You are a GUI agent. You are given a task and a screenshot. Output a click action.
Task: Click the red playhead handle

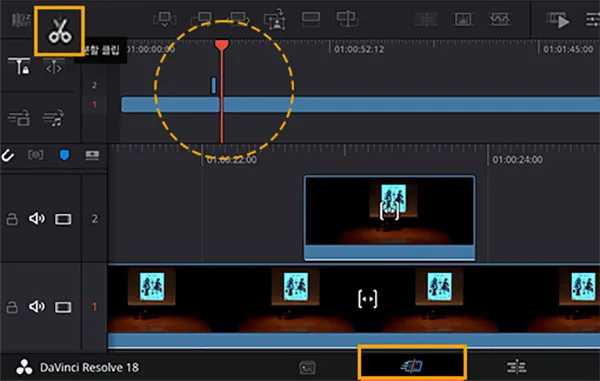[222, 46]
